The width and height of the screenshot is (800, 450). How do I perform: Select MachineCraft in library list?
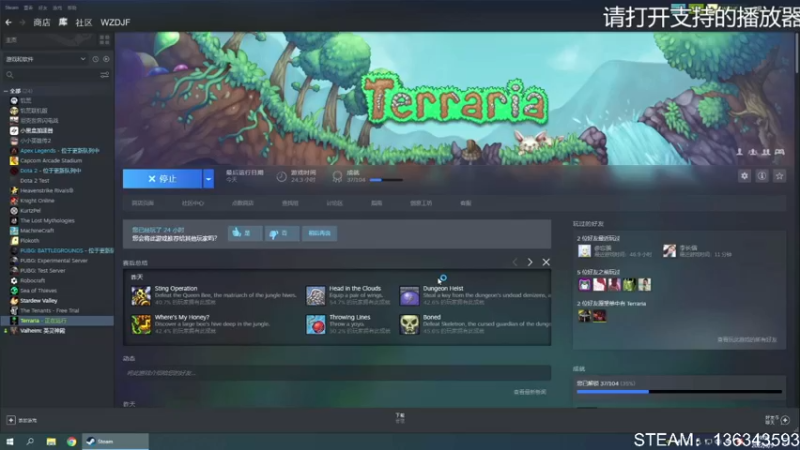pos(37,231)
